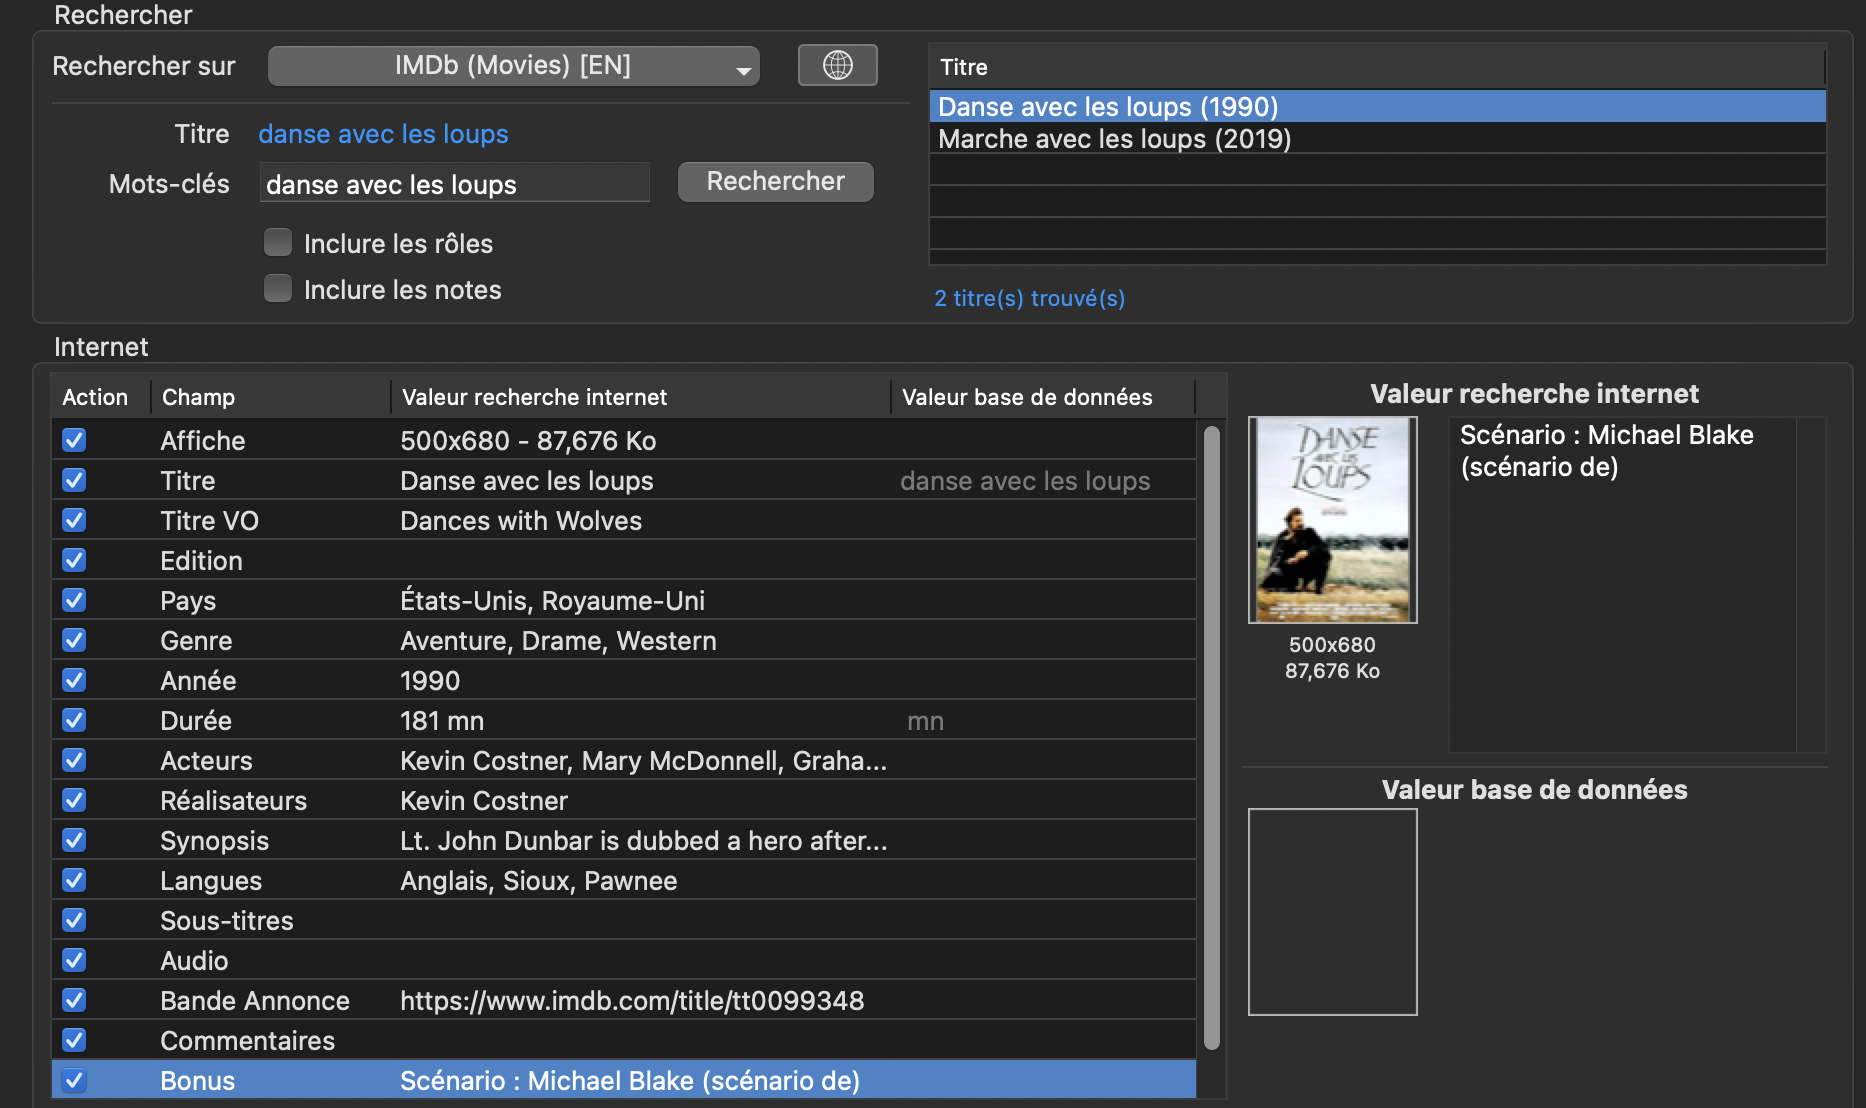Enable the Inclure les rôles checkbox

(x=278, y=243)
